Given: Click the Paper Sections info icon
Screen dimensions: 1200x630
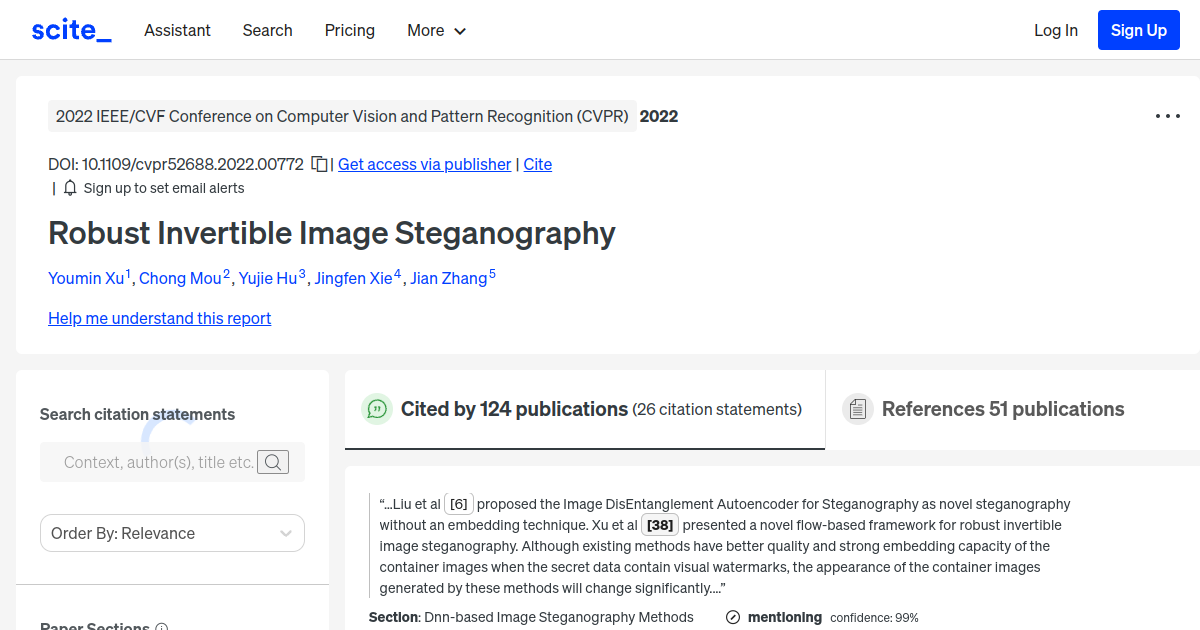Looking at the screenshot, I should click(162, 626).
